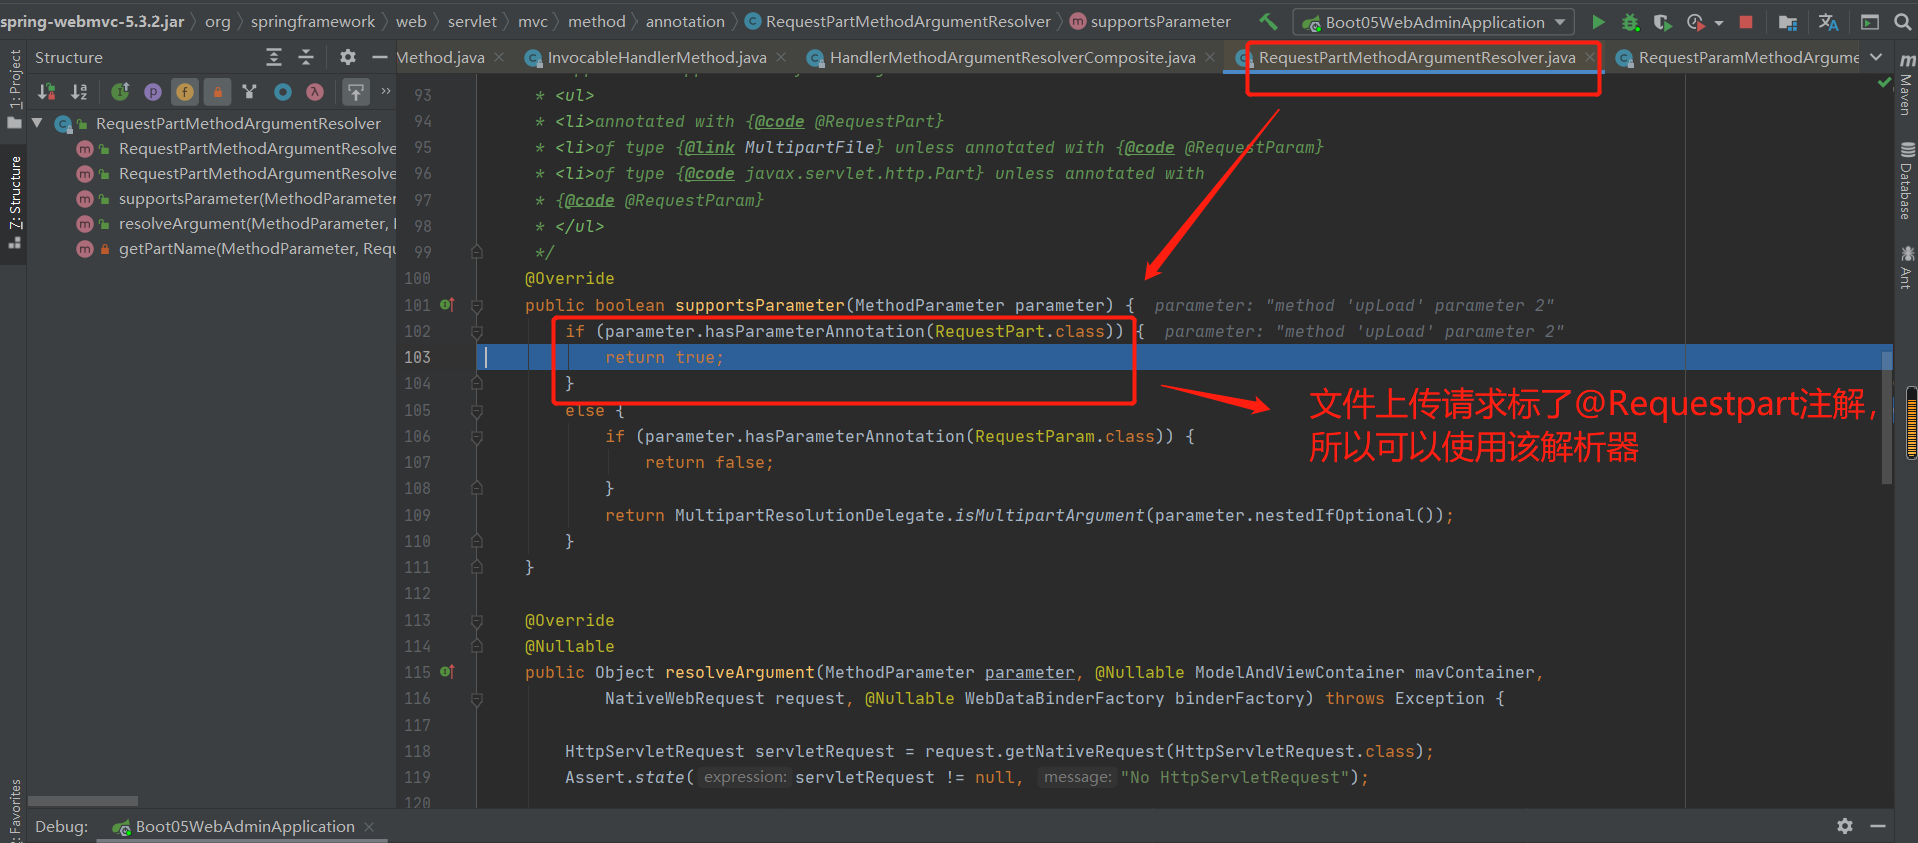Toggle Show Properties filter
The image size is (1918, 843).
click(152, 92)
